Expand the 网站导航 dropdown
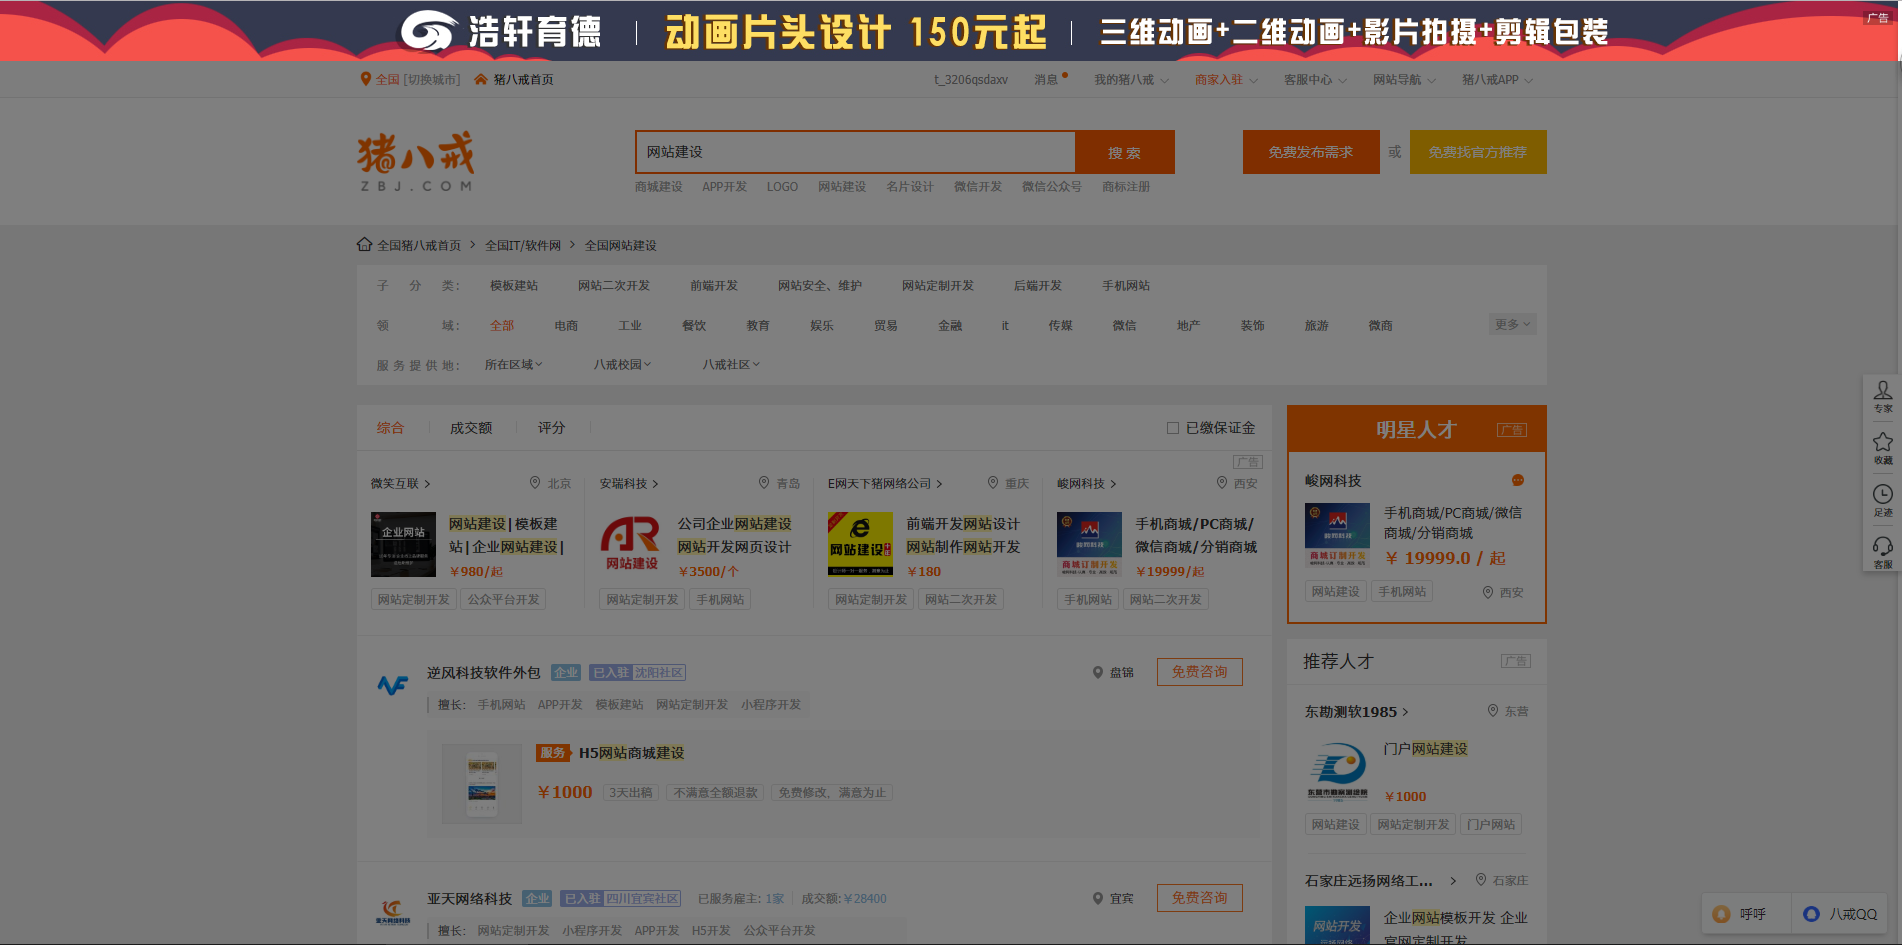Image resolution: width=1902 pixels, height=945 pixels. pyautogui.click(x=1404, y=80)
